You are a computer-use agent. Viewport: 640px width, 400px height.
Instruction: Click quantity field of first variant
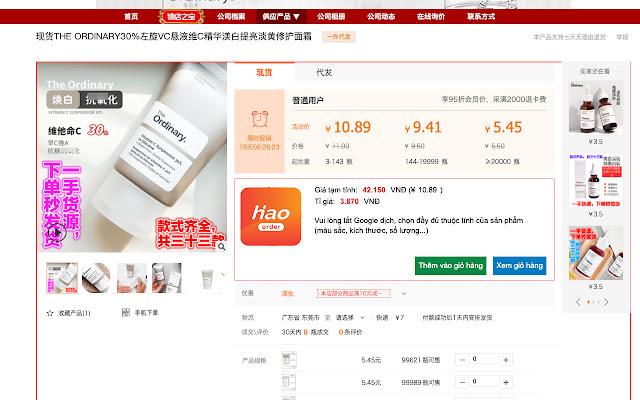click(484, 359)
